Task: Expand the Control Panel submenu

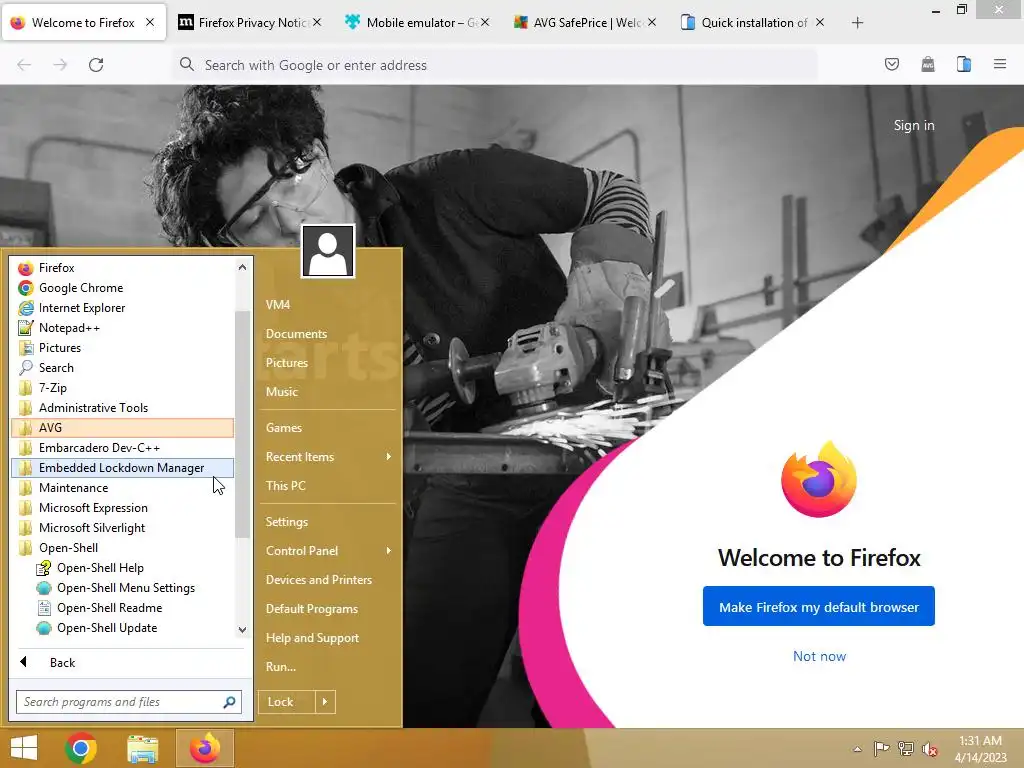Action: click(328, 551)
